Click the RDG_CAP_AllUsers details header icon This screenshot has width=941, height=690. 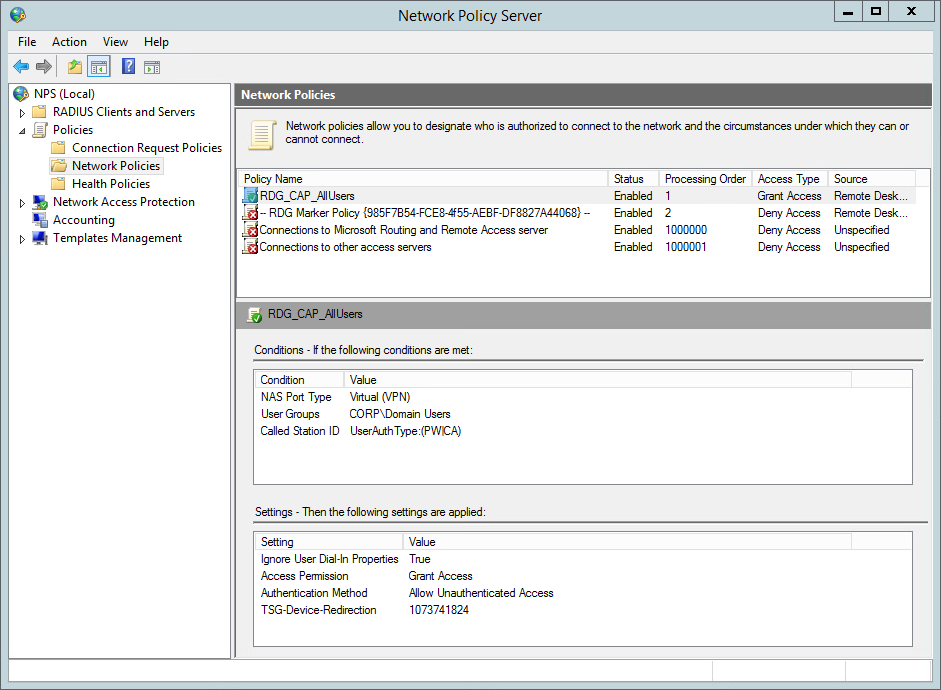(x=254, y=314)
